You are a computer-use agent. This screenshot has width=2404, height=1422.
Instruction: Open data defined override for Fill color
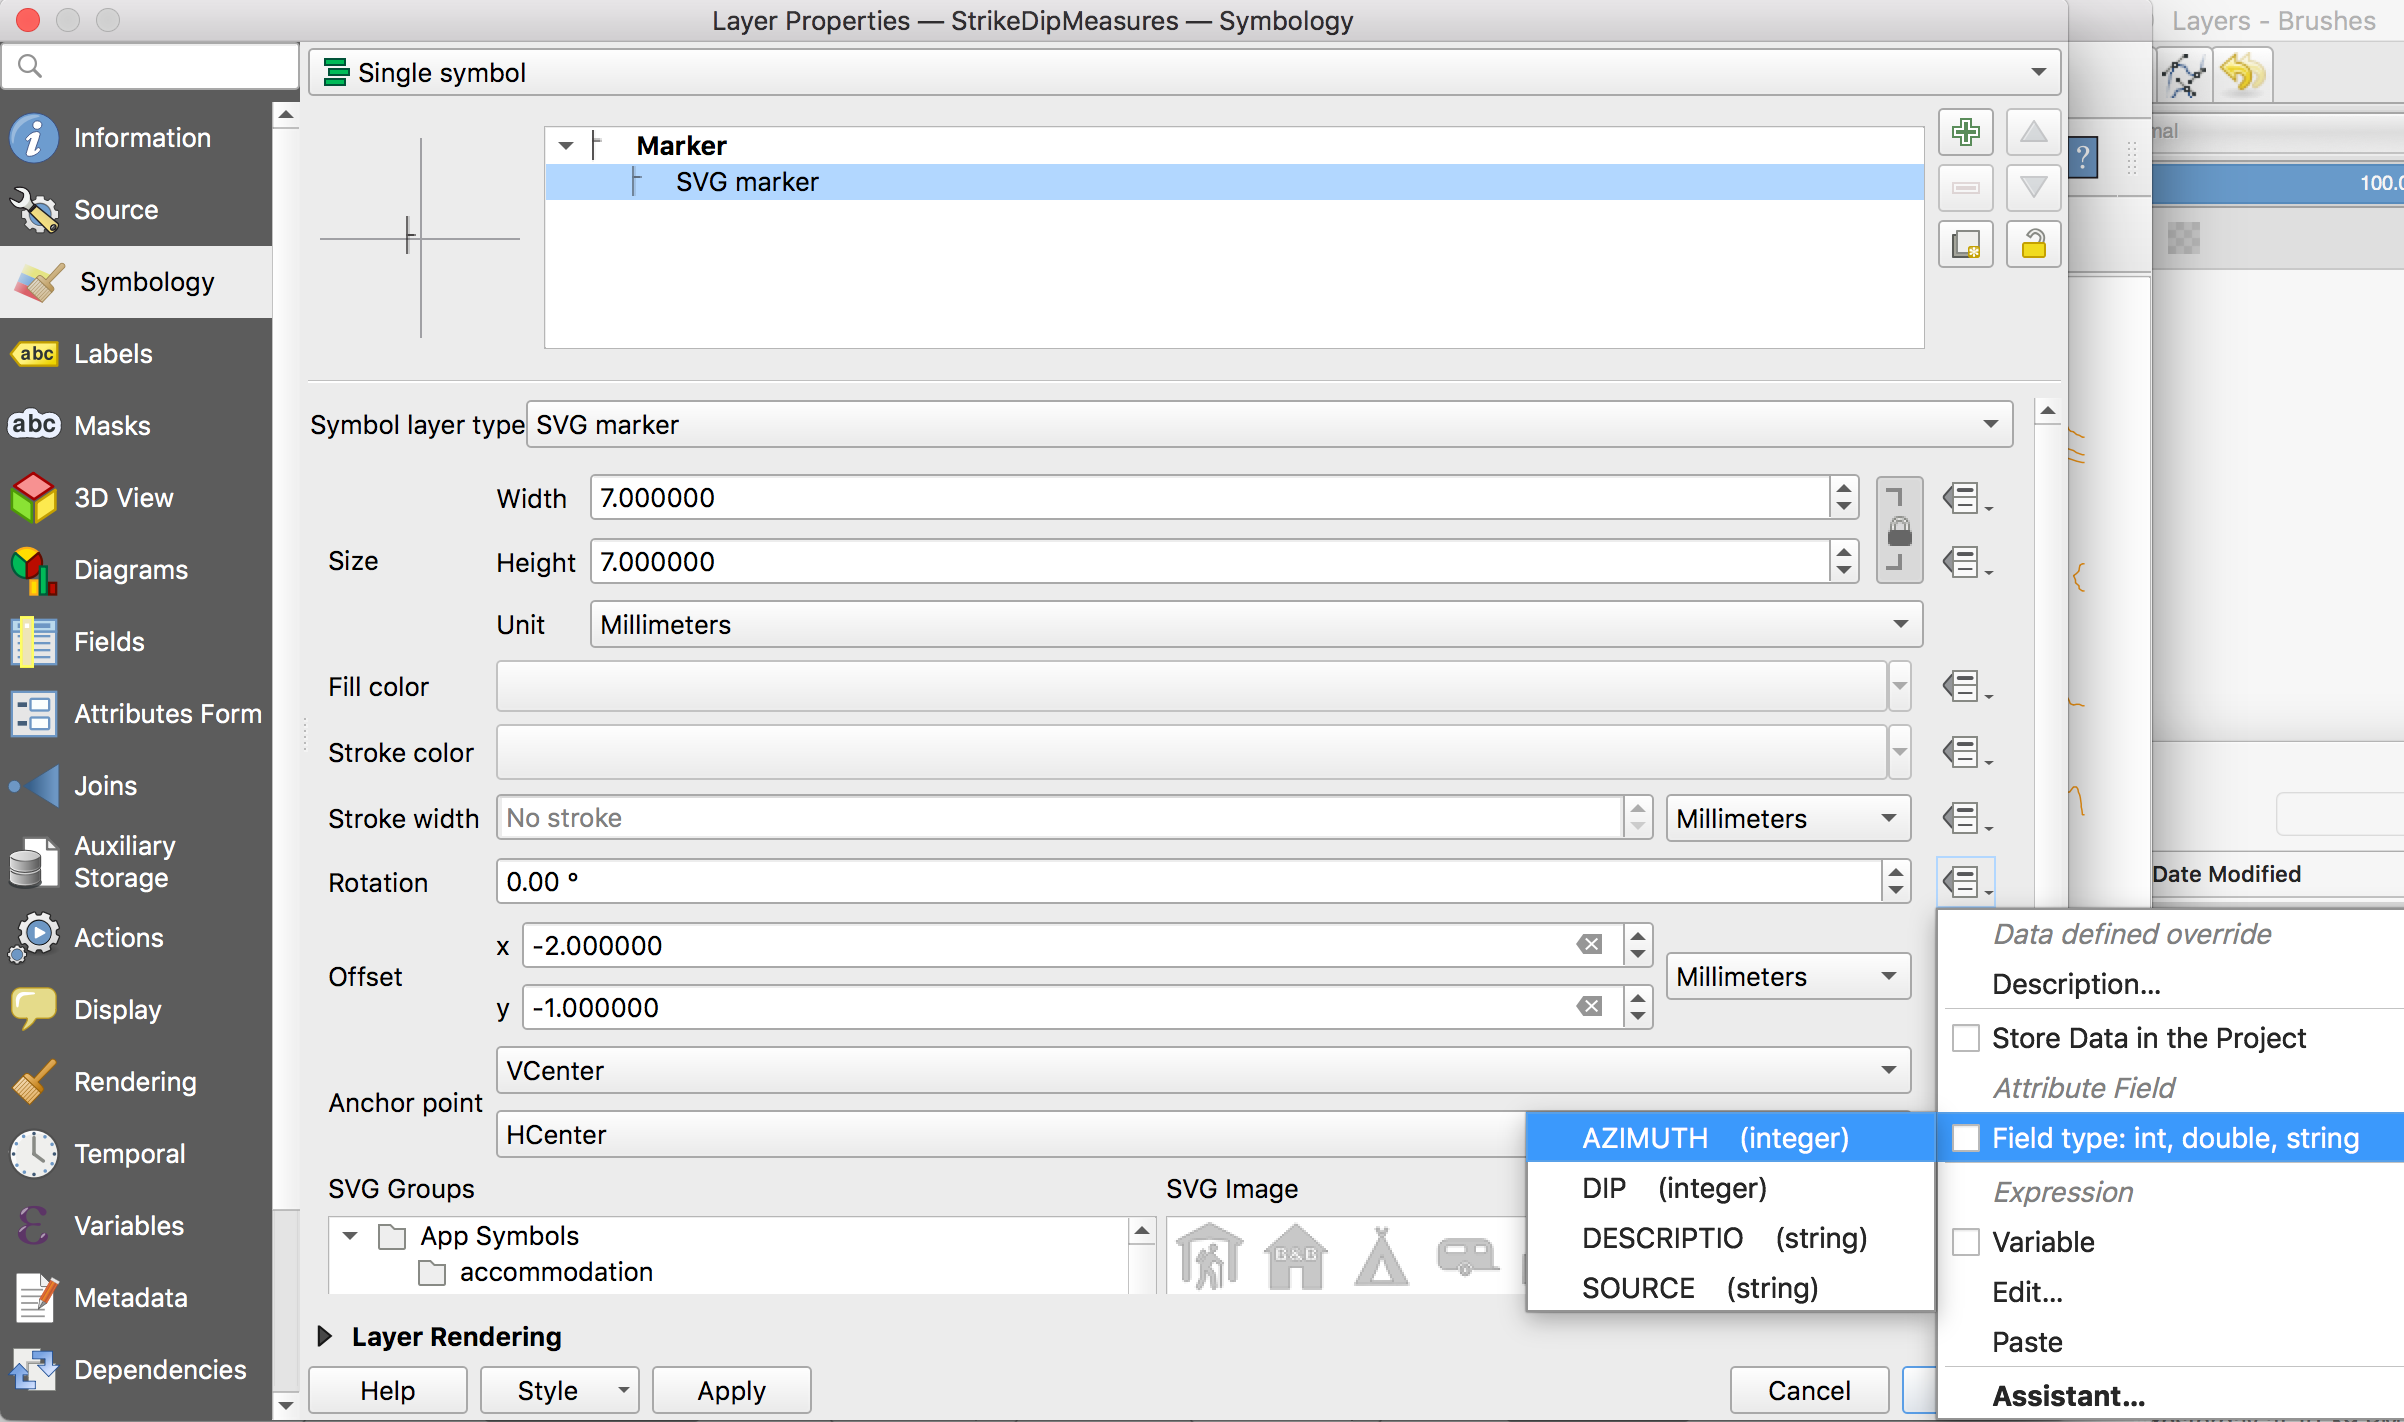1966,687
